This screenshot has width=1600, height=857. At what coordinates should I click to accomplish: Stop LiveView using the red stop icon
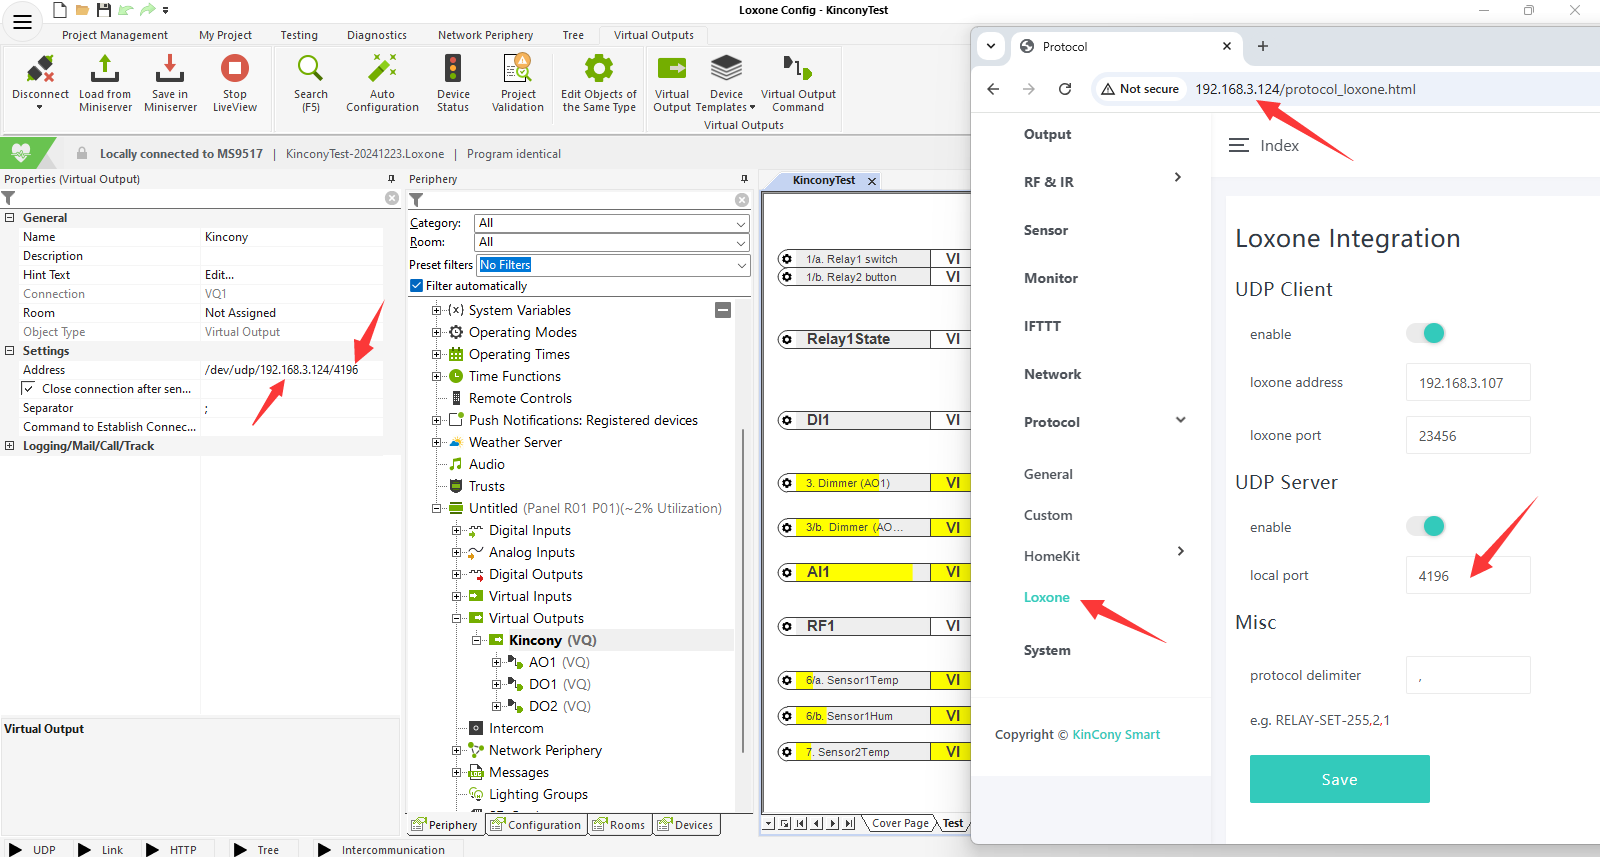point(235,70)
